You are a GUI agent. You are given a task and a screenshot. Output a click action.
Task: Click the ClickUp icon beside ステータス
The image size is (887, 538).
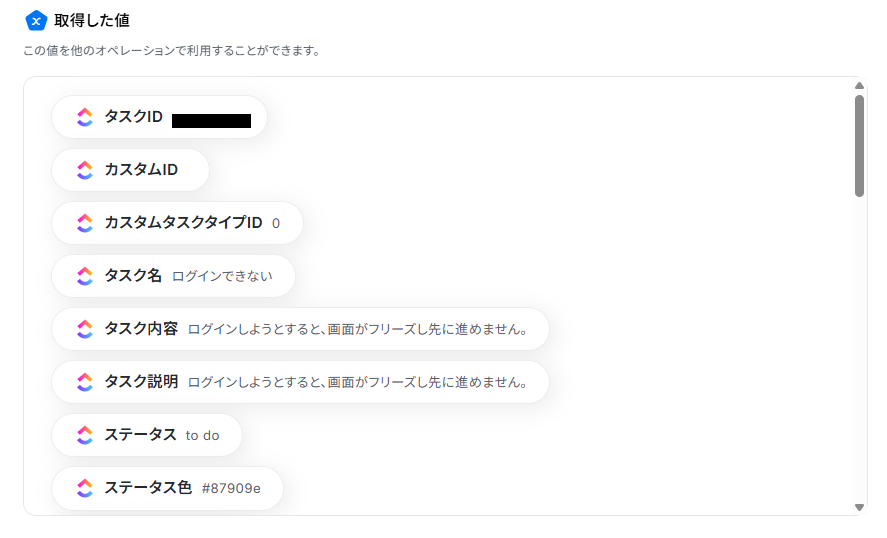(x=85, y=435)
